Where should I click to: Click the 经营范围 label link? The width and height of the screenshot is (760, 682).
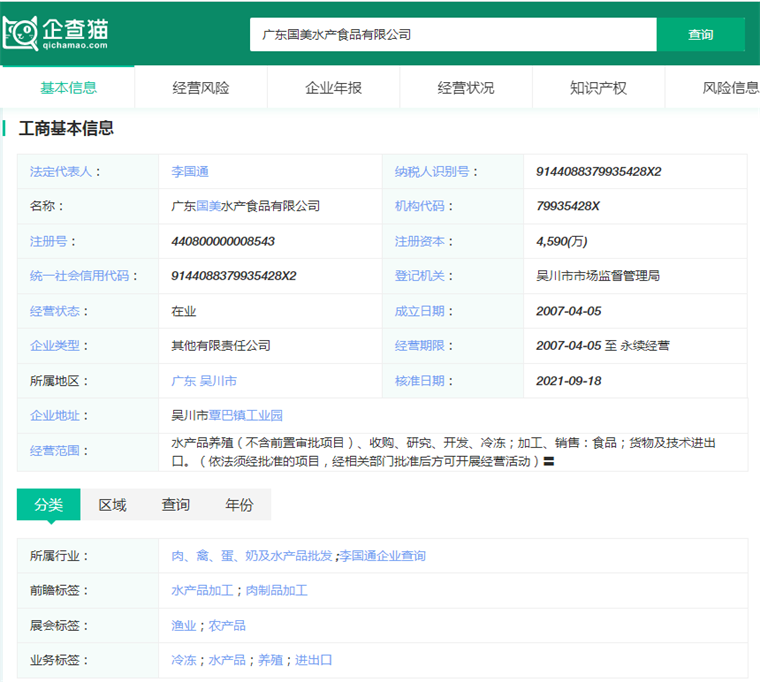click(x=55, y=451)
